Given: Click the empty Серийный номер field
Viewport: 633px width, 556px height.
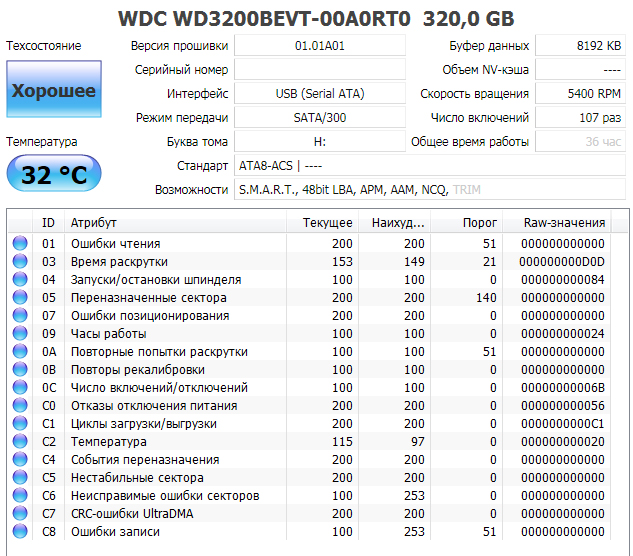Looking at the screenshot, I should (x=320, y=69).
